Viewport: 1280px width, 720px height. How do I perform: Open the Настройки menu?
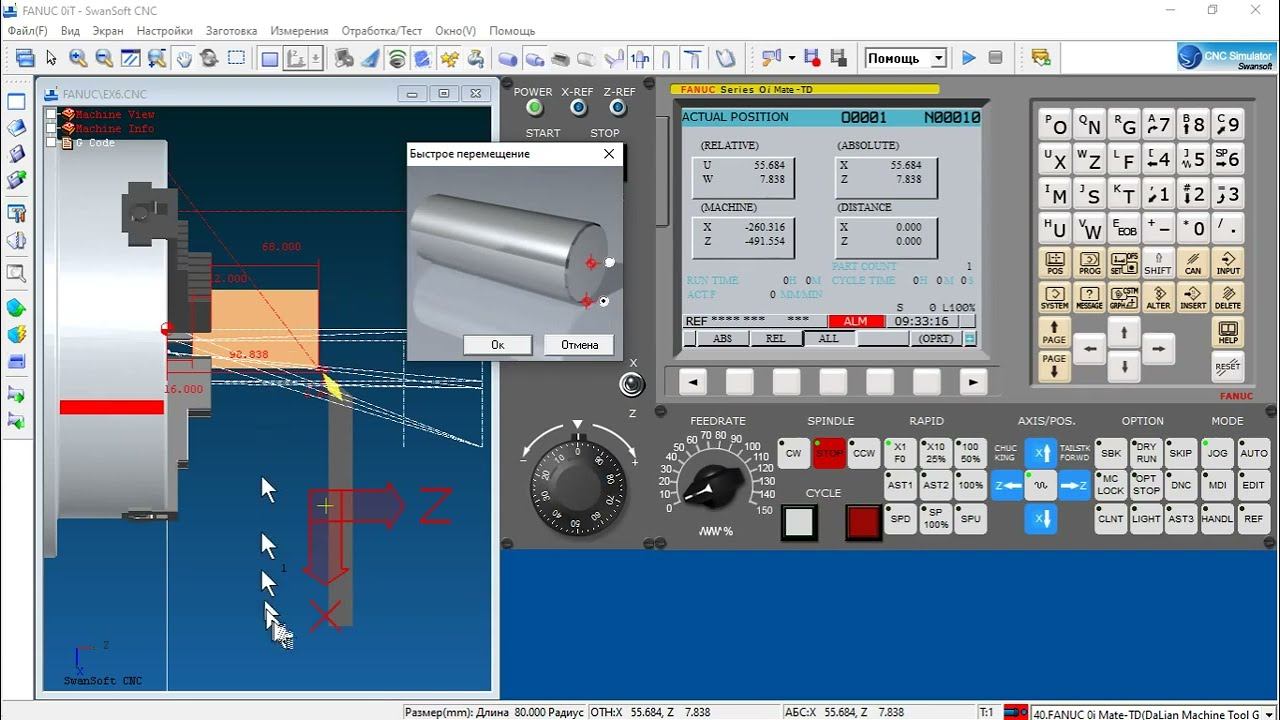(165, 31)
